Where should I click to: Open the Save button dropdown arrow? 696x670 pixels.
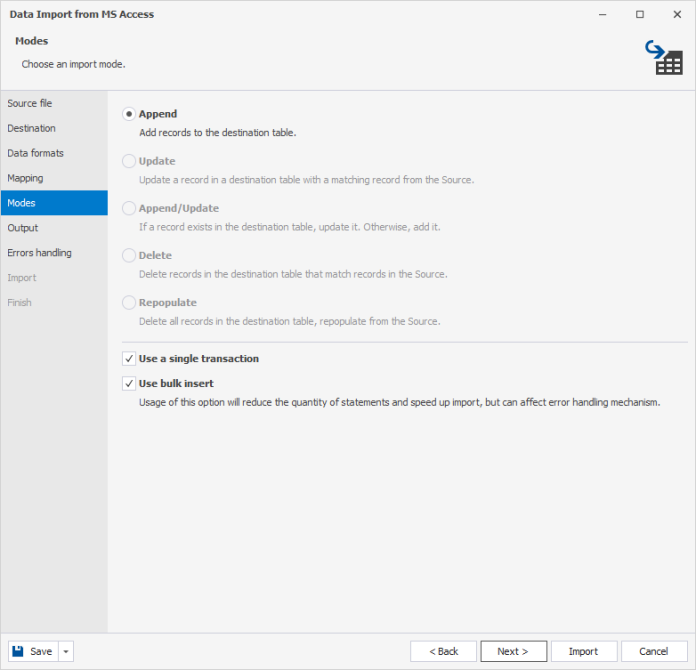[x=66, y=651]
